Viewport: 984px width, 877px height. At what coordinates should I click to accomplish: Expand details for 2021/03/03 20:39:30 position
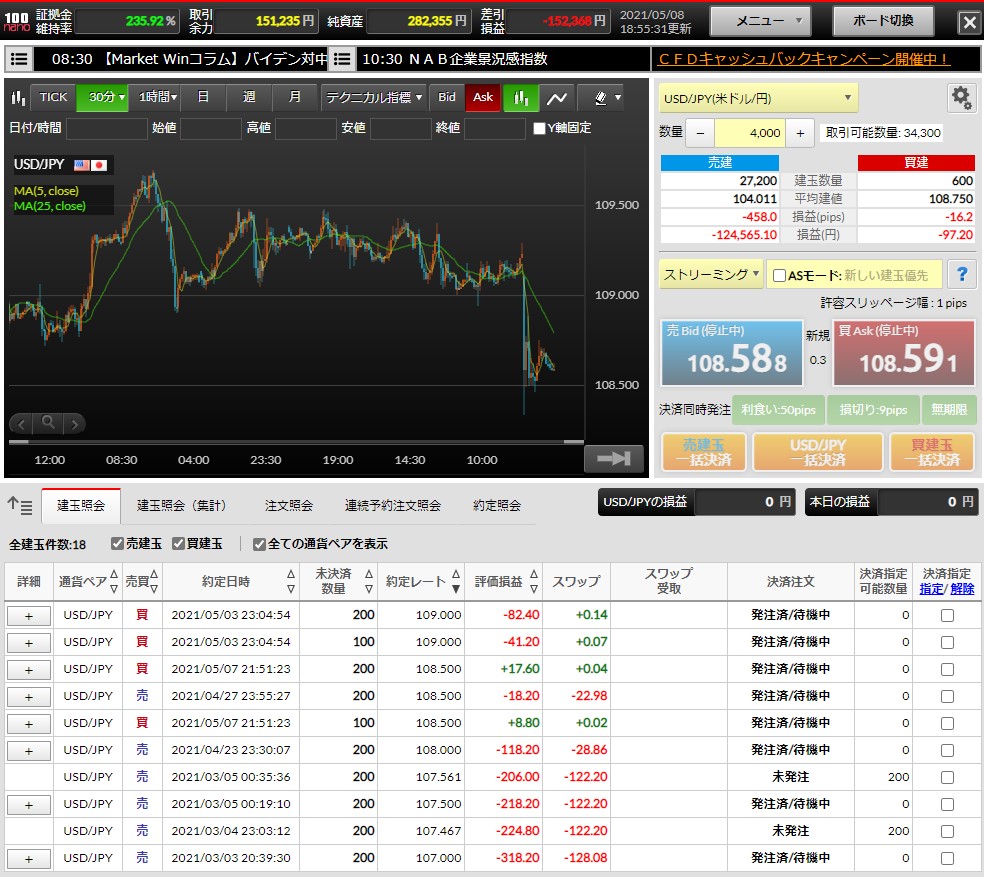tap(28, 859)
